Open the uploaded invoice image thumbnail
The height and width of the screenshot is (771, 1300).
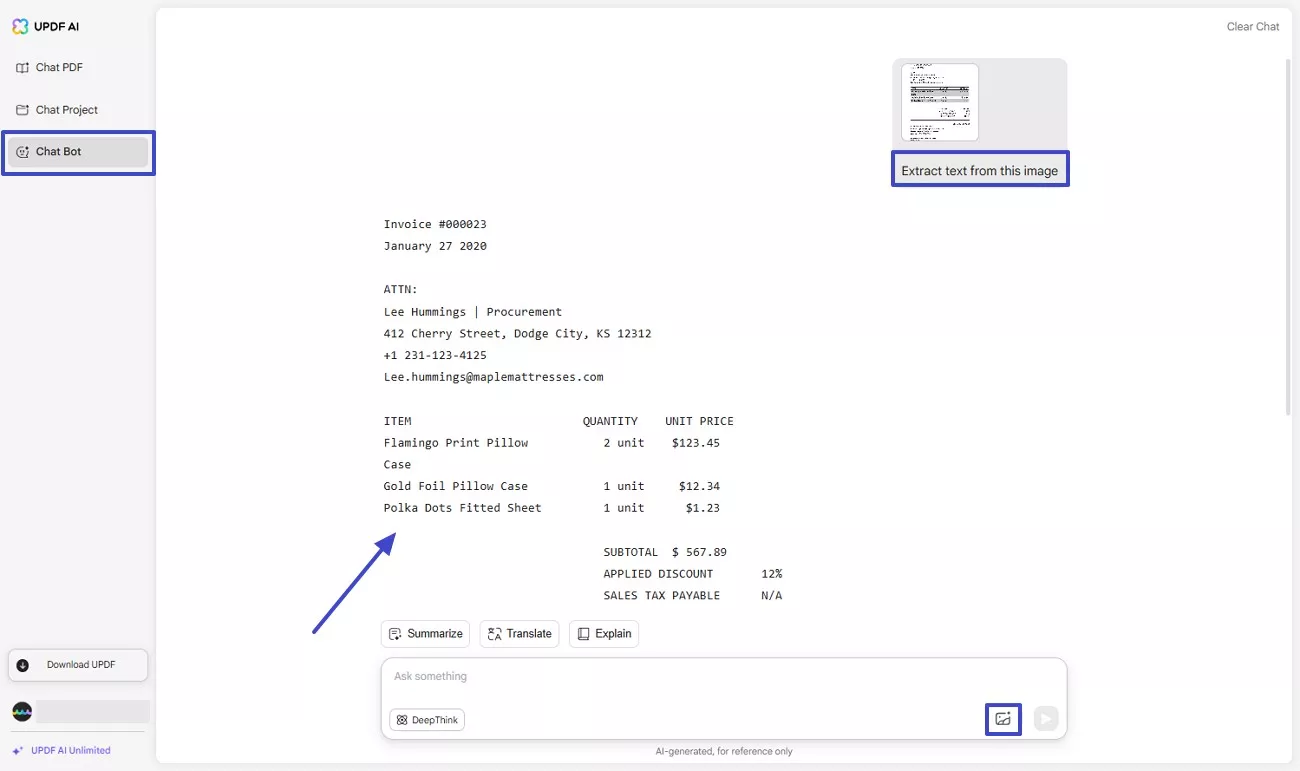coord(940,102)
